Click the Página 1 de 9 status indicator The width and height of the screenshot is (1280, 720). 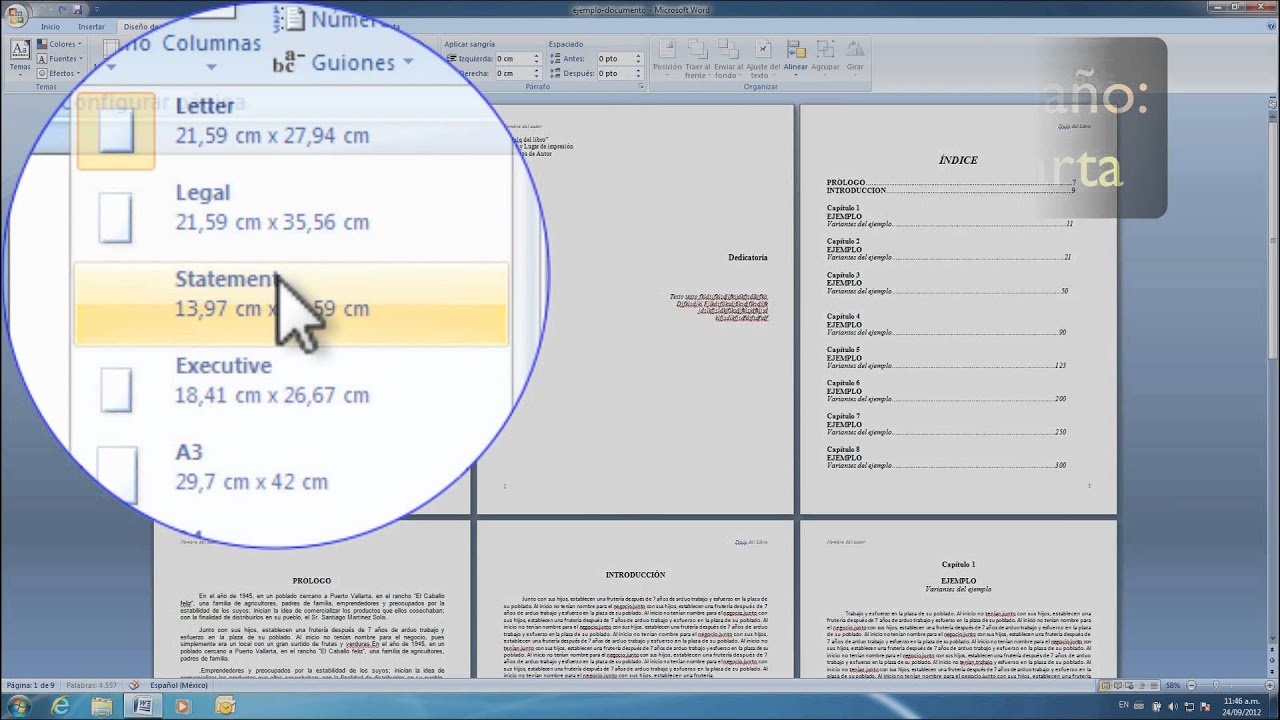click(x=32, y=685)
